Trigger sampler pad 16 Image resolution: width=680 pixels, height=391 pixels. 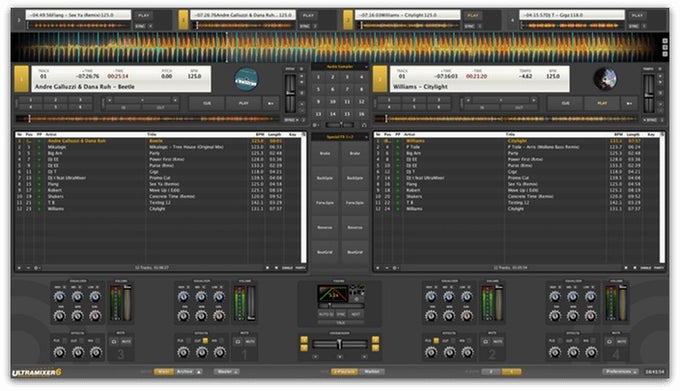pyautogui.click(x=361, y=114)
